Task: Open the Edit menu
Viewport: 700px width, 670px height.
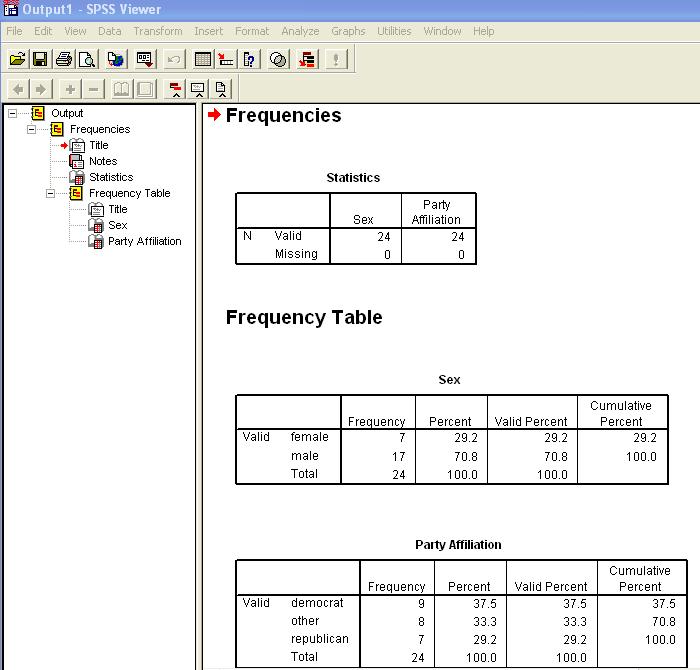Action: [x=43, y=31]
